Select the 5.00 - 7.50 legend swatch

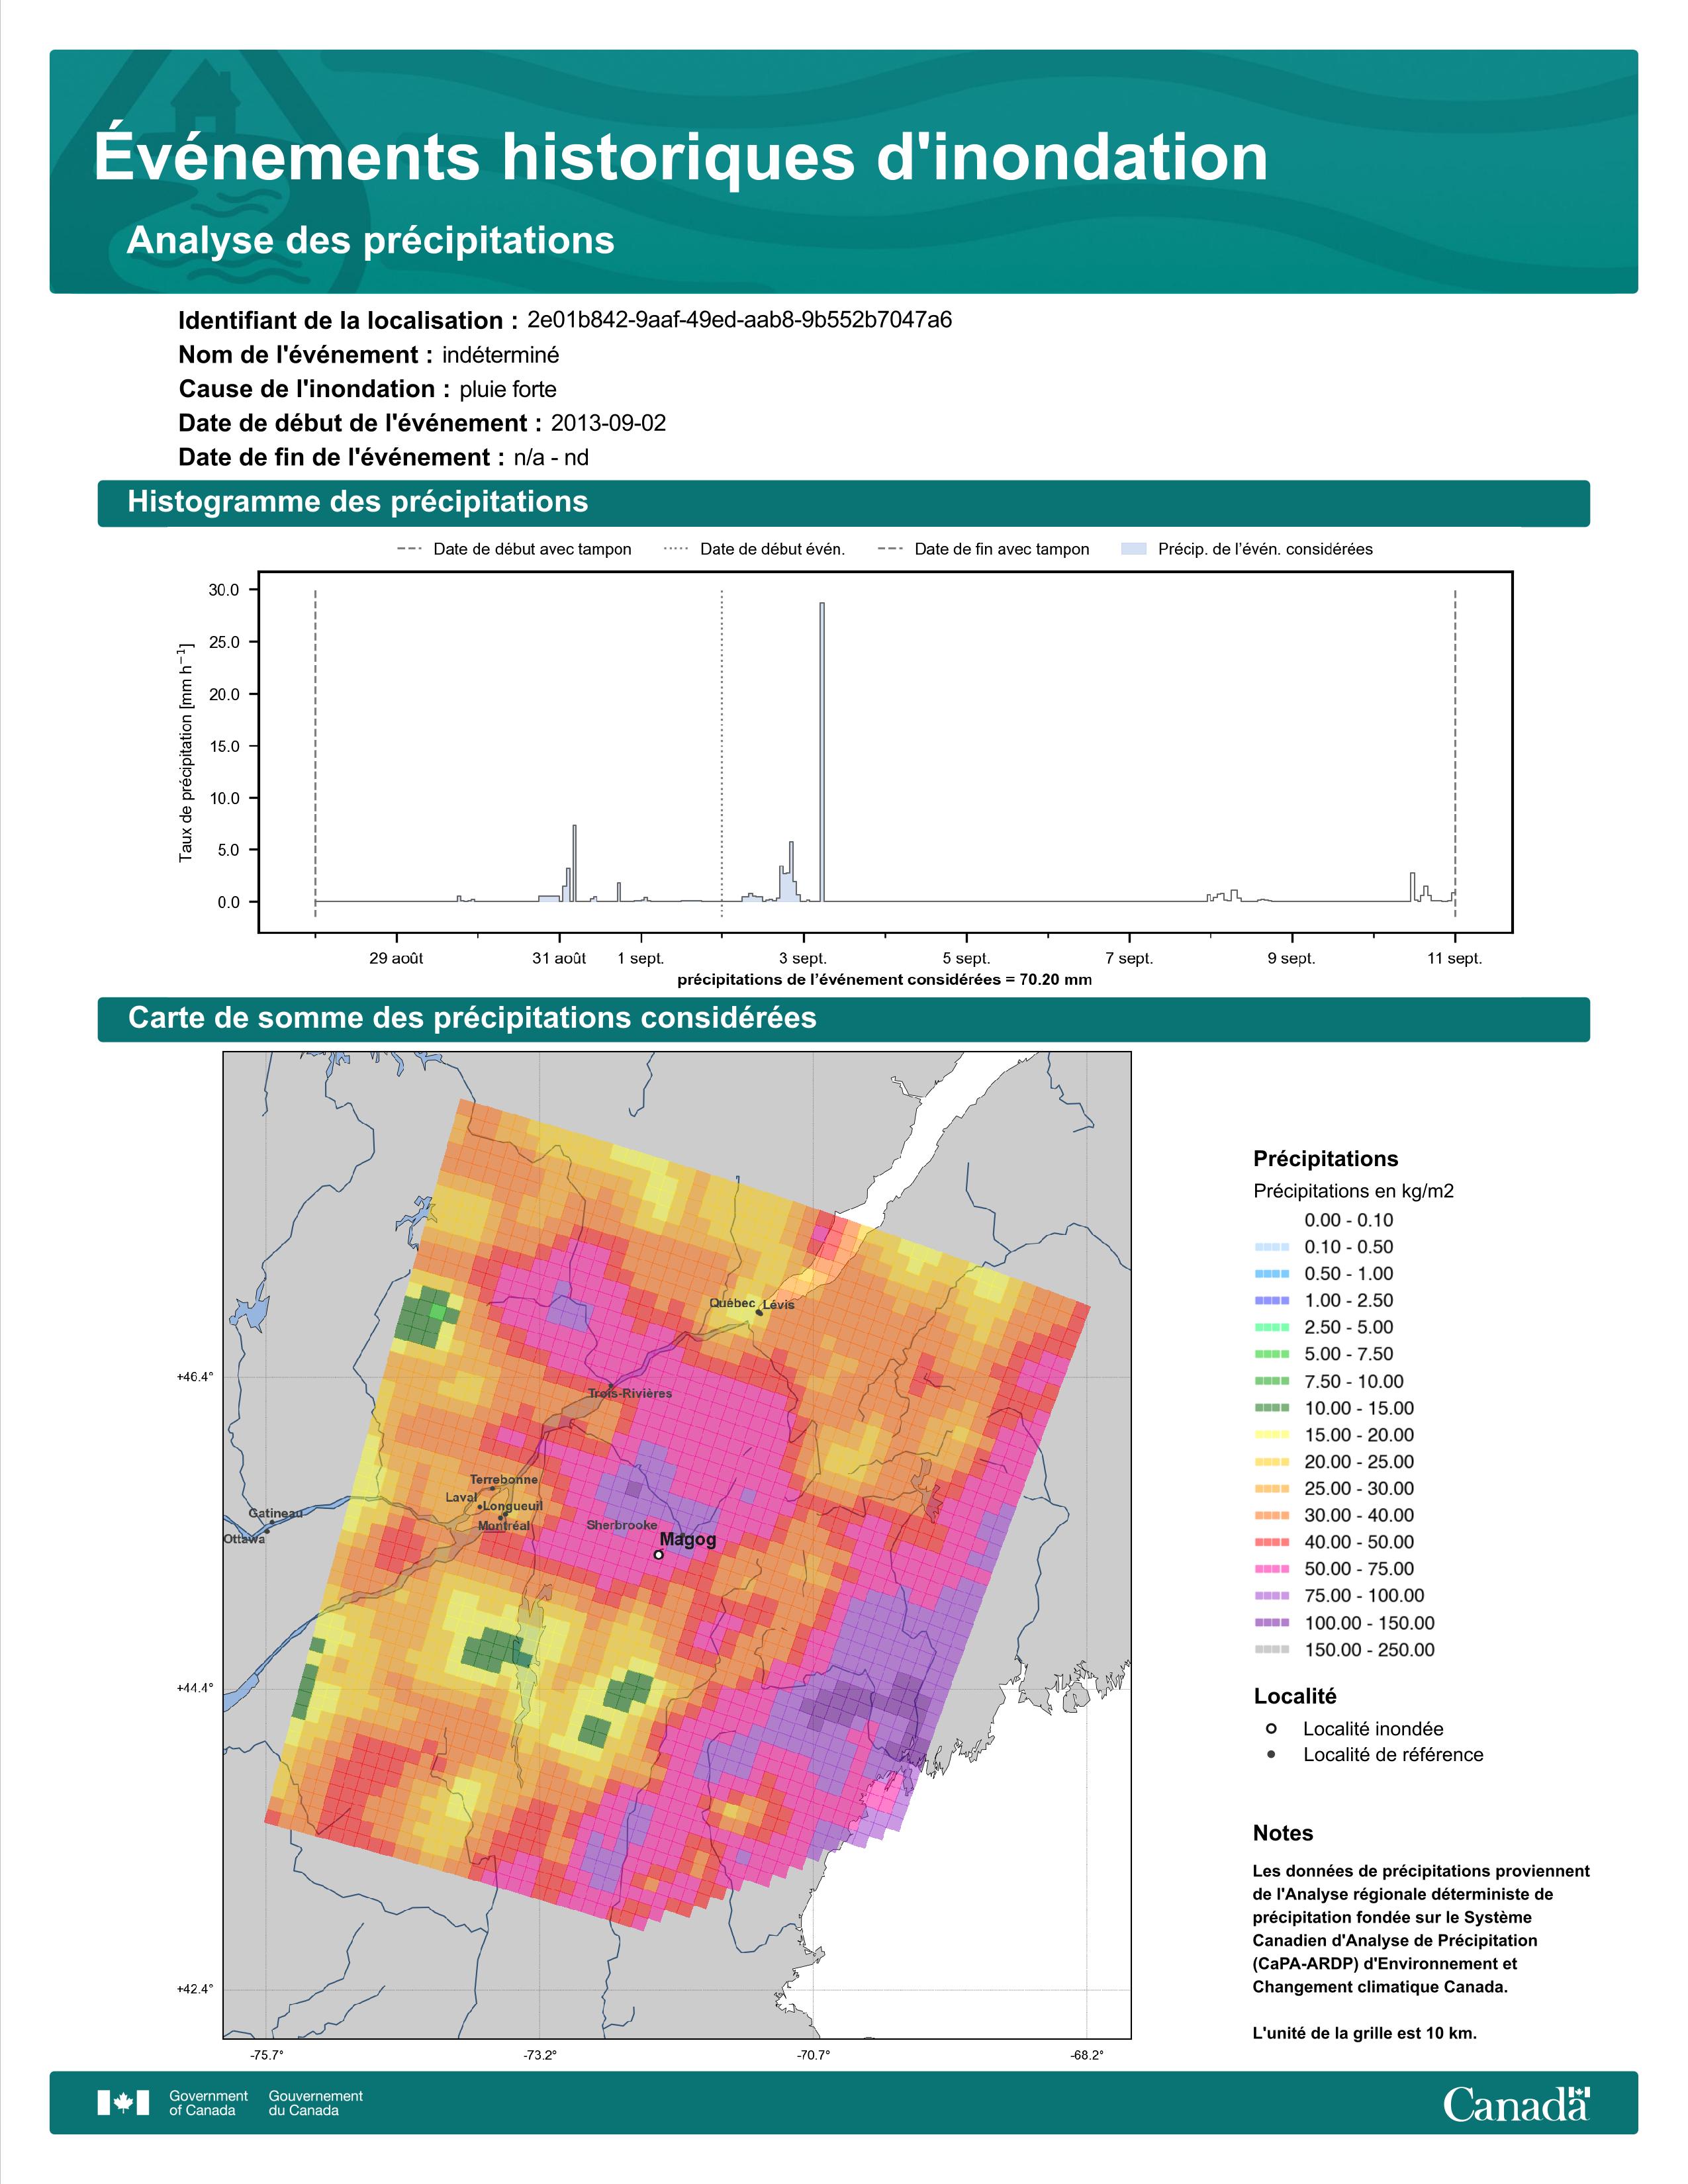[1271, 1354]
